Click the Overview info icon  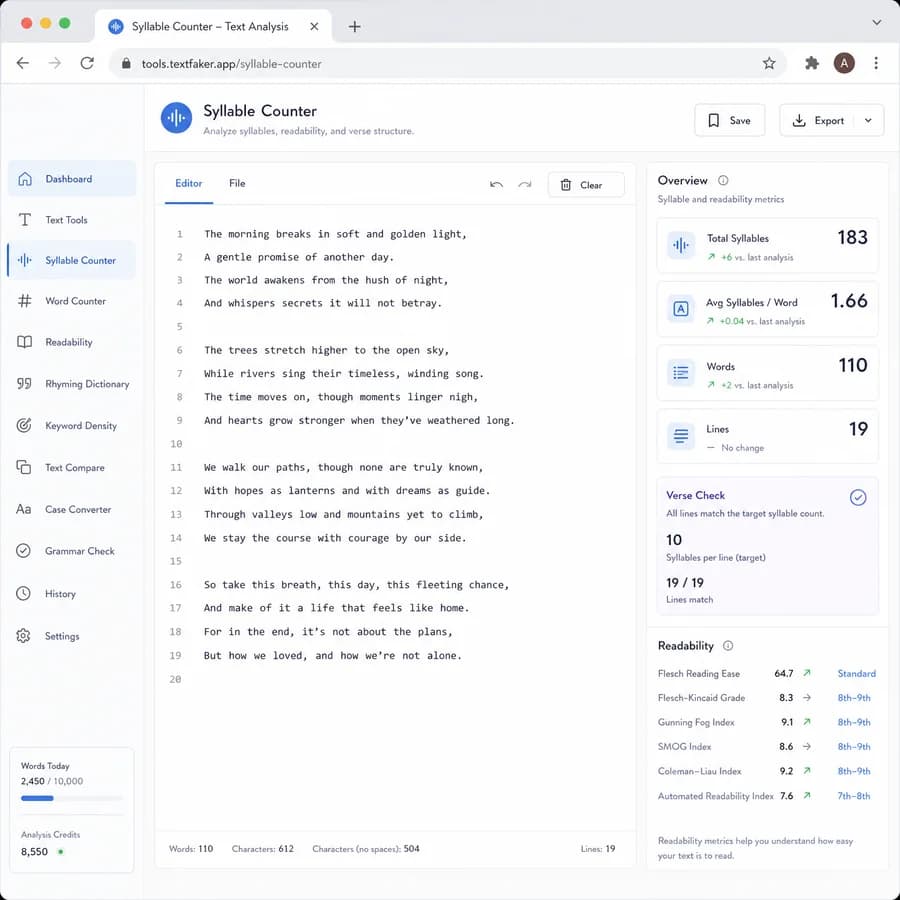pos(723,180)
